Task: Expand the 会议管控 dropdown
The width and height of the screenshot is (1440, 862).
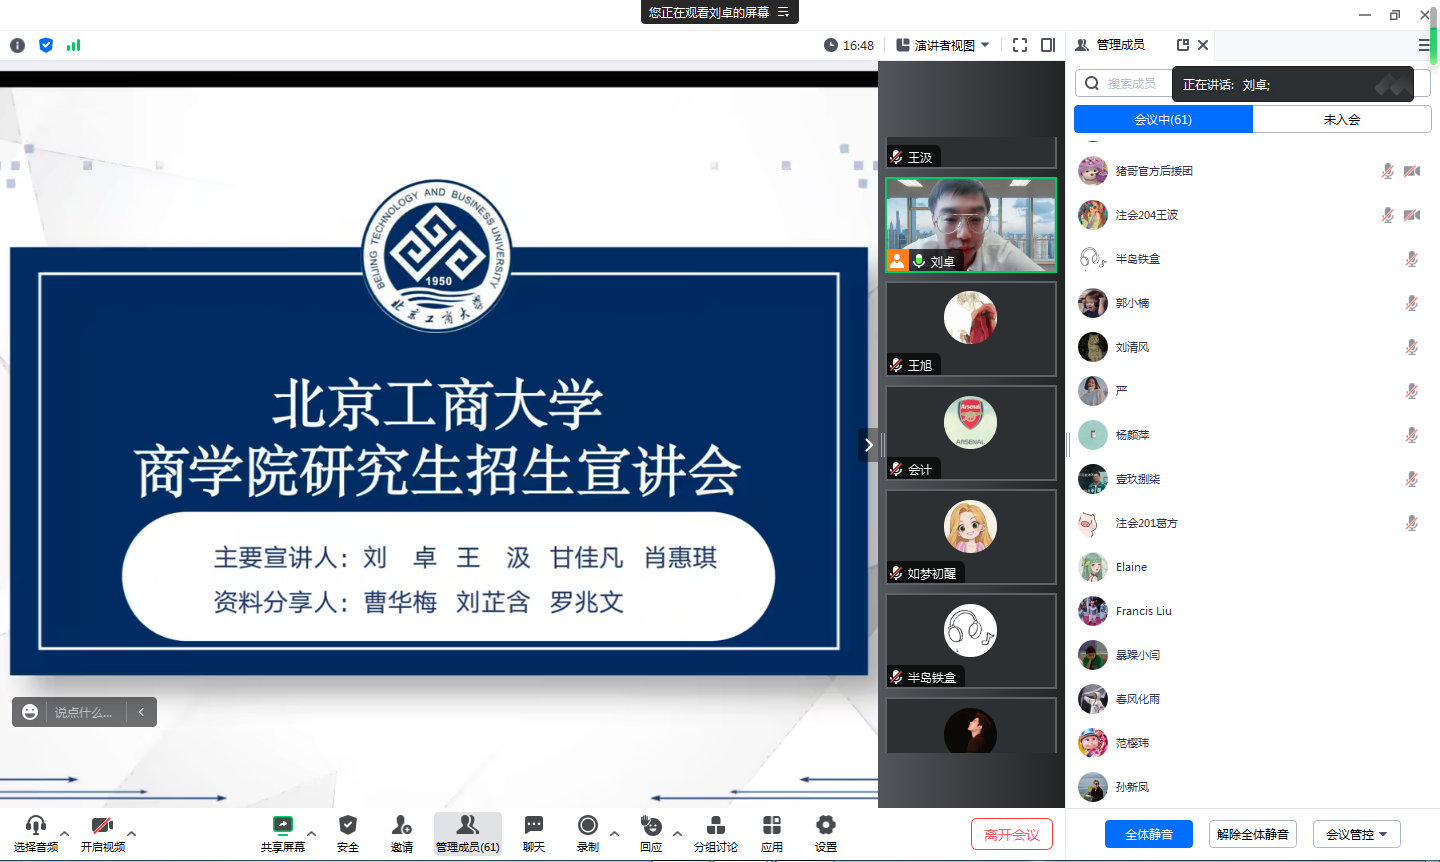Action: coord(1356,834)
